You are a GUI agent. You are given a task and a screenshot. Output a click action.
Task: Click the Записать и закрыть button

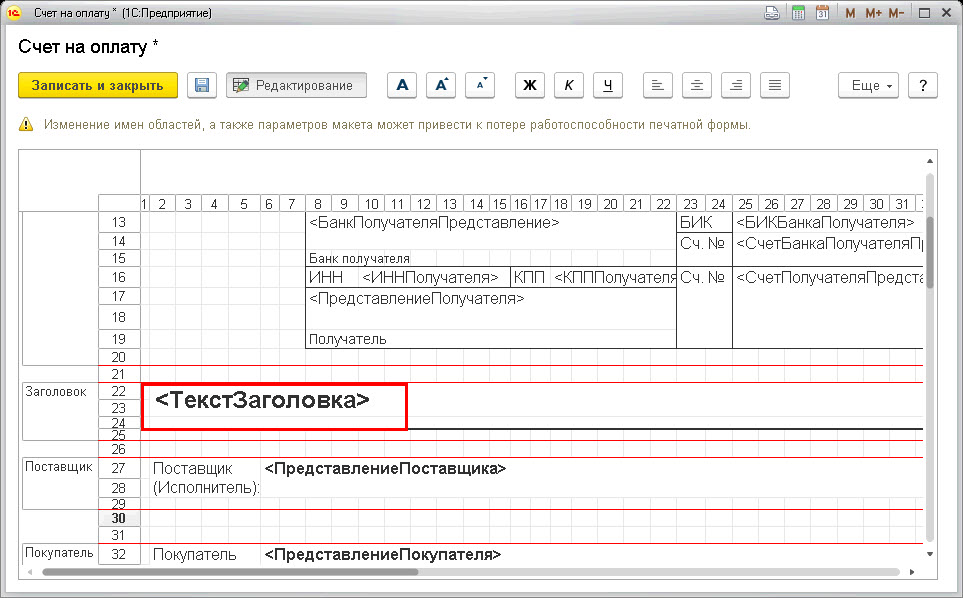pyautogui.click(x=98, y=85)
